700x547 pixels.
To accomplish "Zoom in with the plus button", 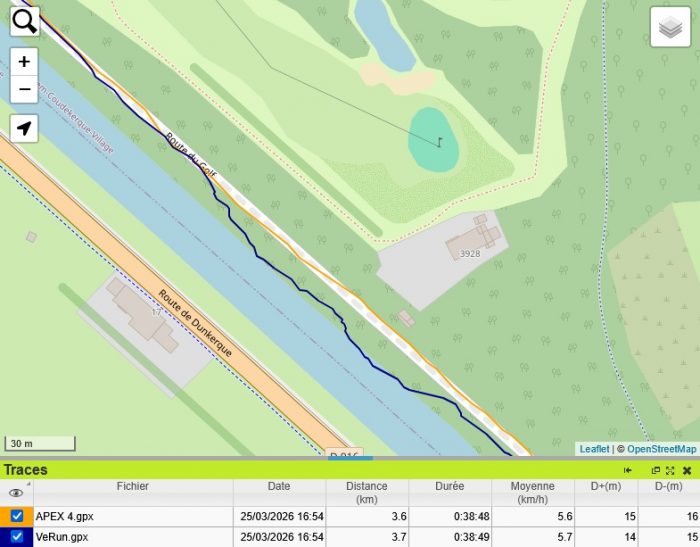I will (x=25, y=61).
